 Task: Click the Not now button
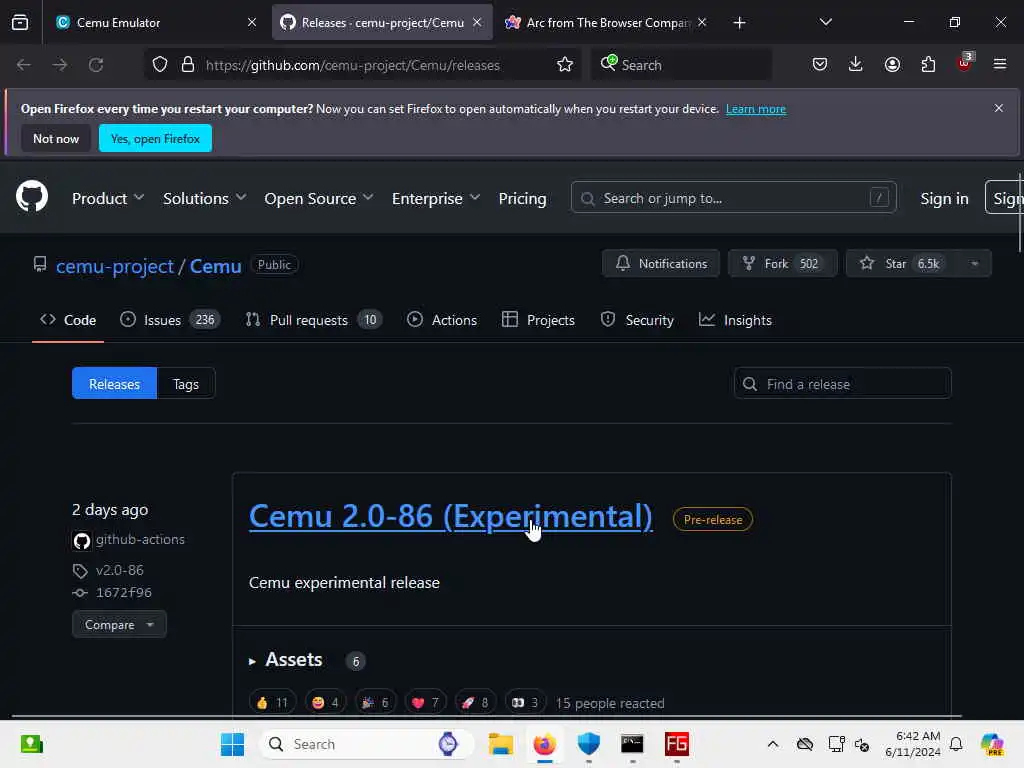(56, 138)
